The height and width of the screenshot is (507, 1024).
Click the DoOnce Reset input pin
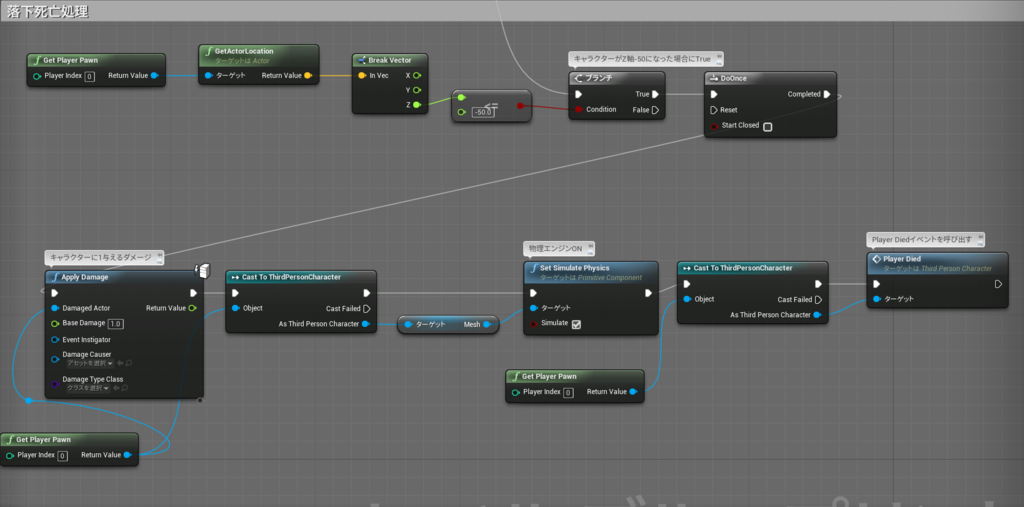[x=714, y=110]
